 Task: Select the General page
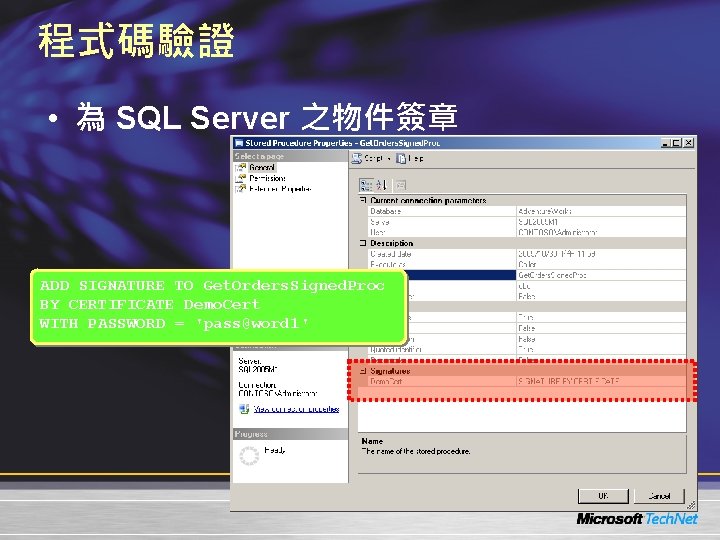(262, 168)
